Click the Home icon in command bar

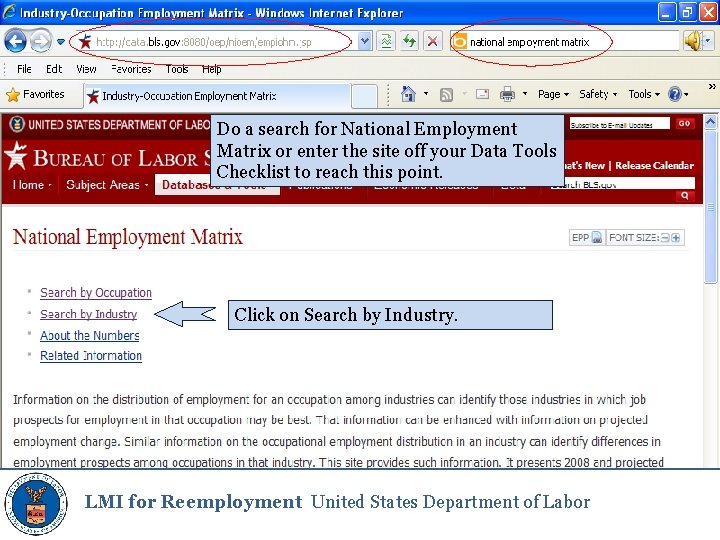coord(408,94)
